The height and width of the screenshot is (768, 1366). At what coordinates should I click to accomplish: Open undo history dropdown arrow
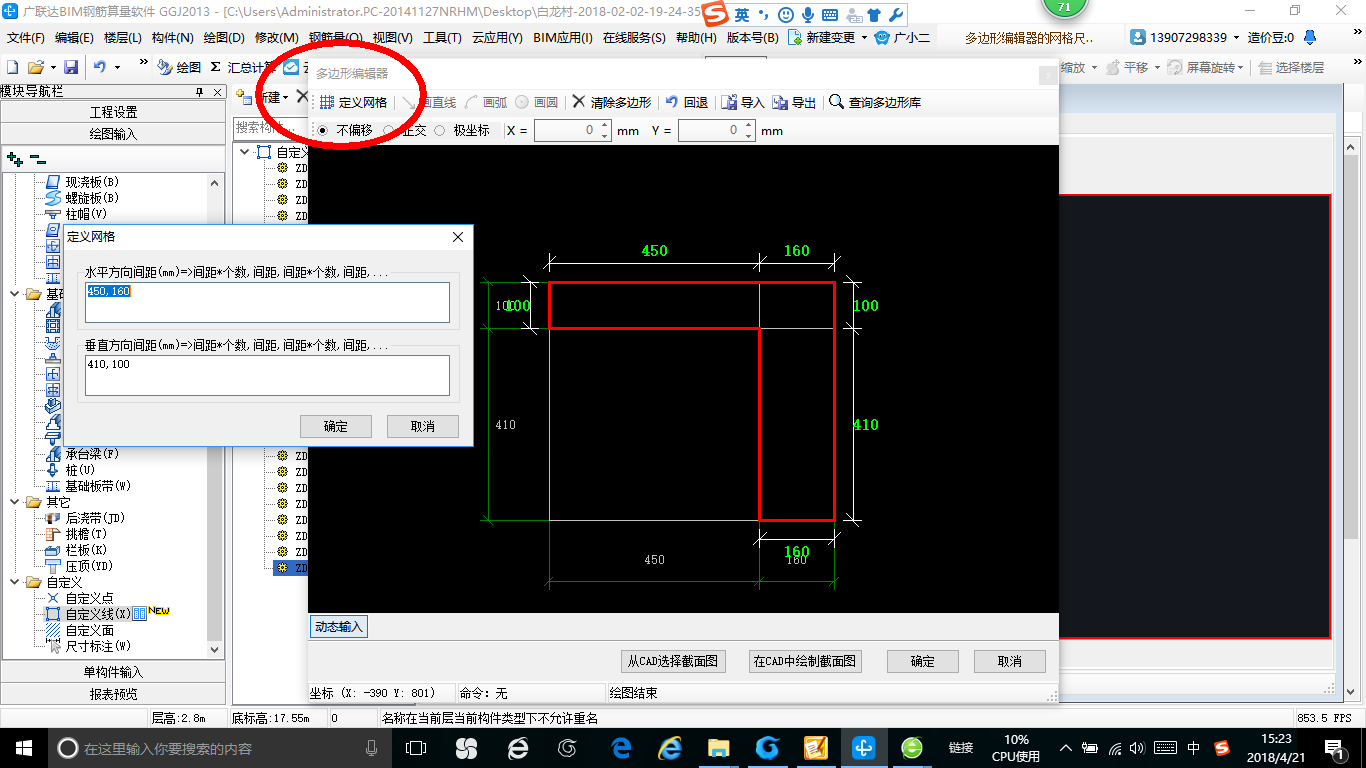pyautogui.click(x=117, y=67)
